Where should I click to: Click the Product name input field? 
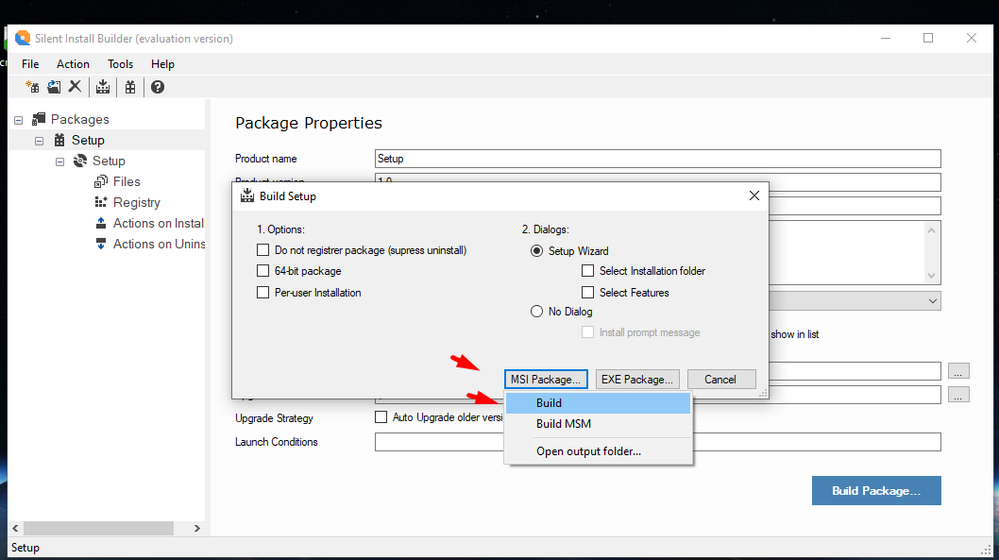pyautogui.click(x=658, y=159)
